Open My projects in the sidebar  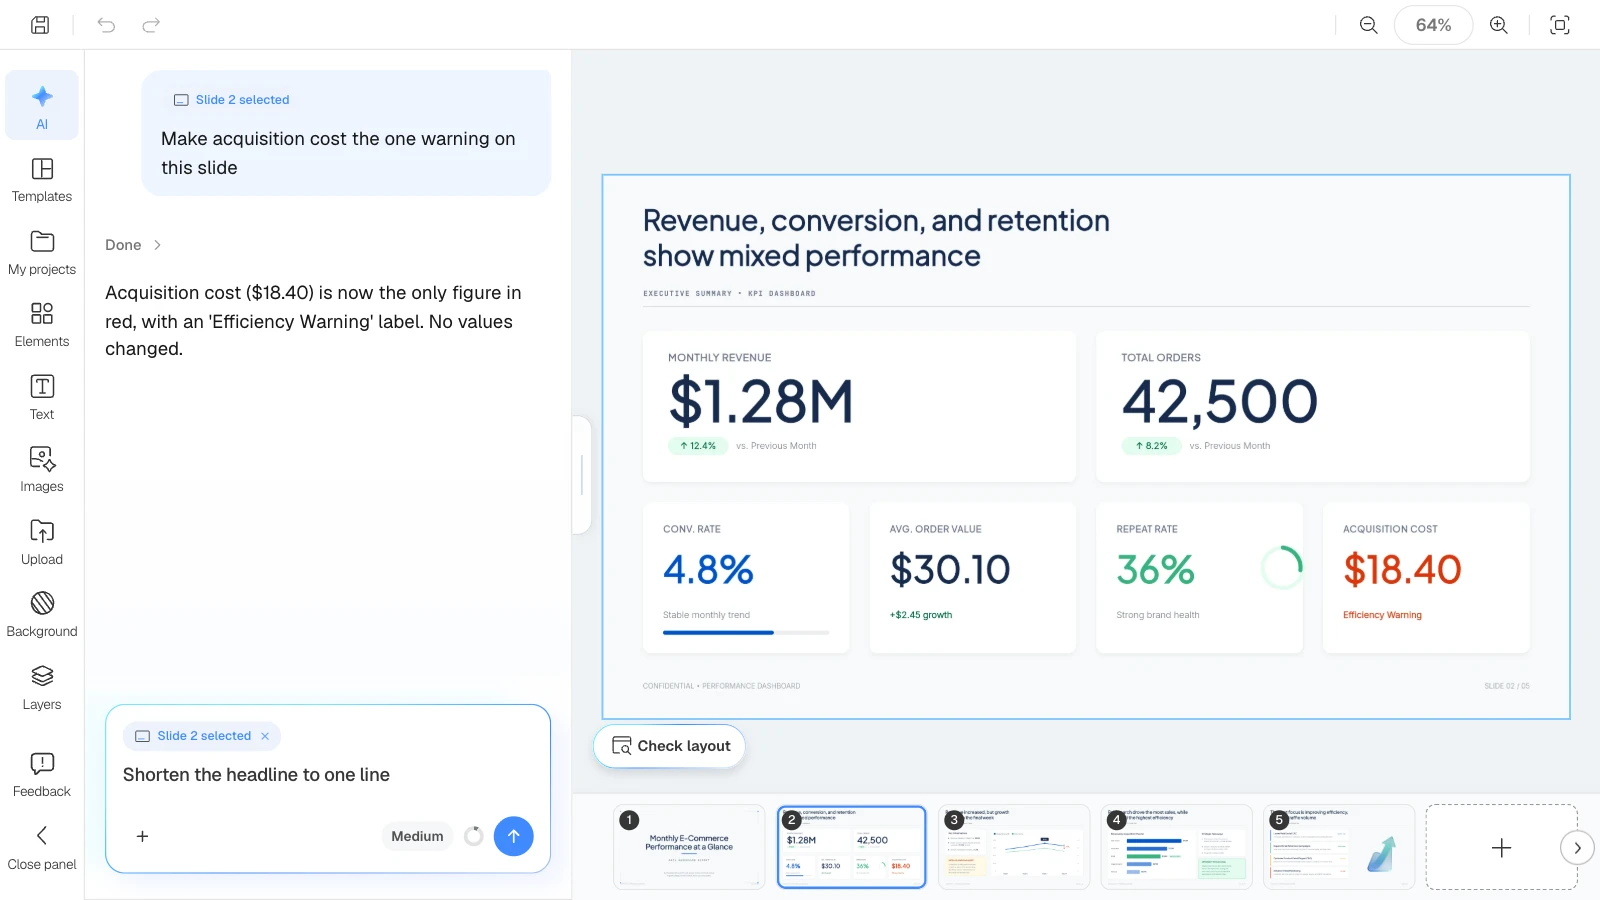coord(42,253)
